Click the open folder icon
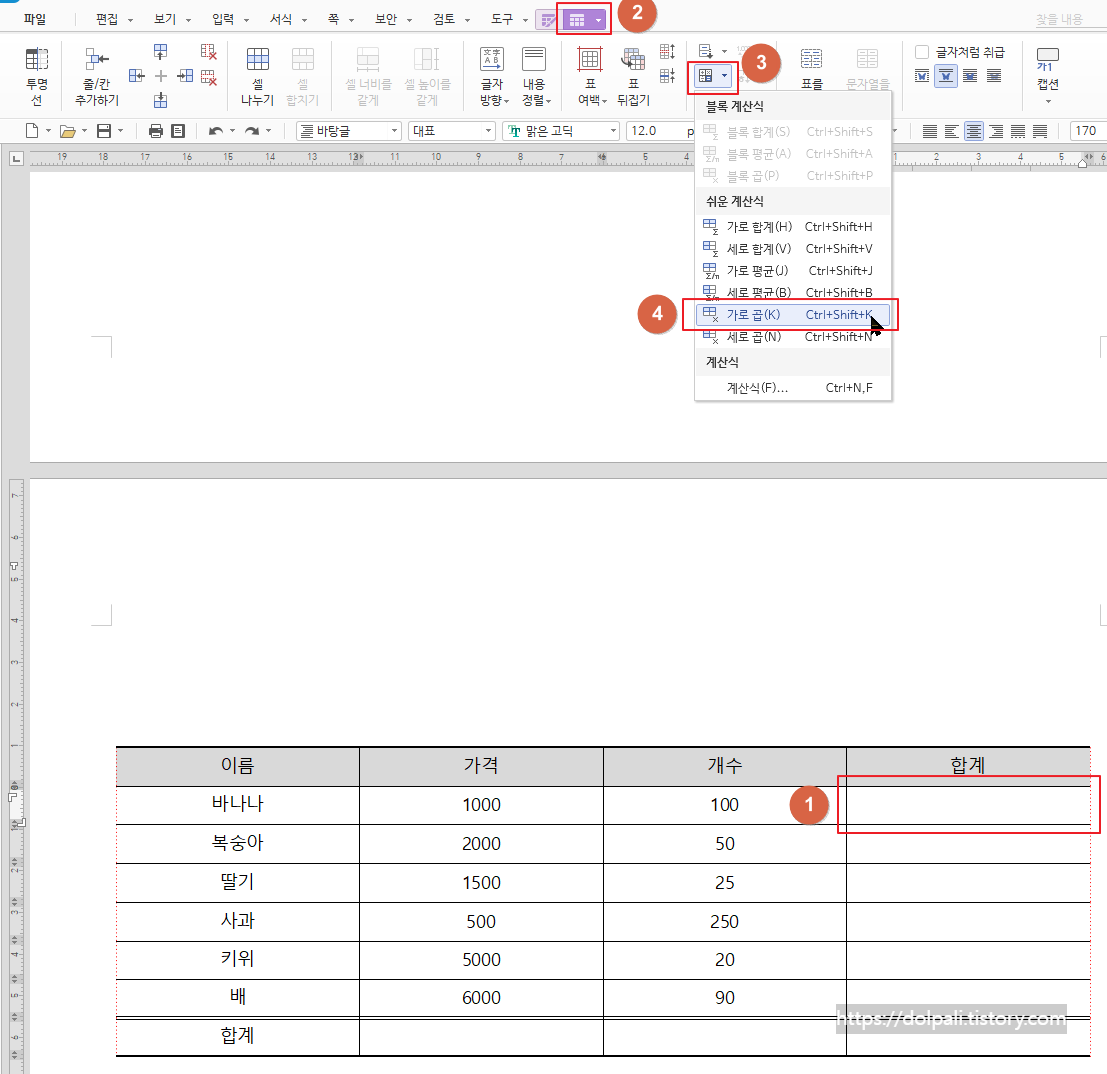The width and height of the screenshot is (1107, 1074). pos(67,131)
